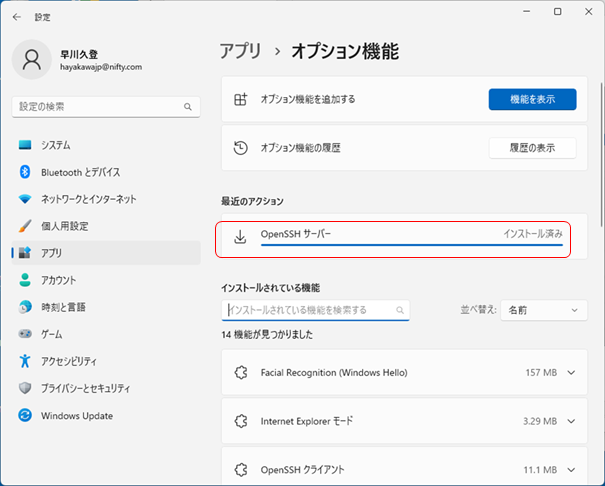Open 時刻と言語 settings

(x=63, y=307)
